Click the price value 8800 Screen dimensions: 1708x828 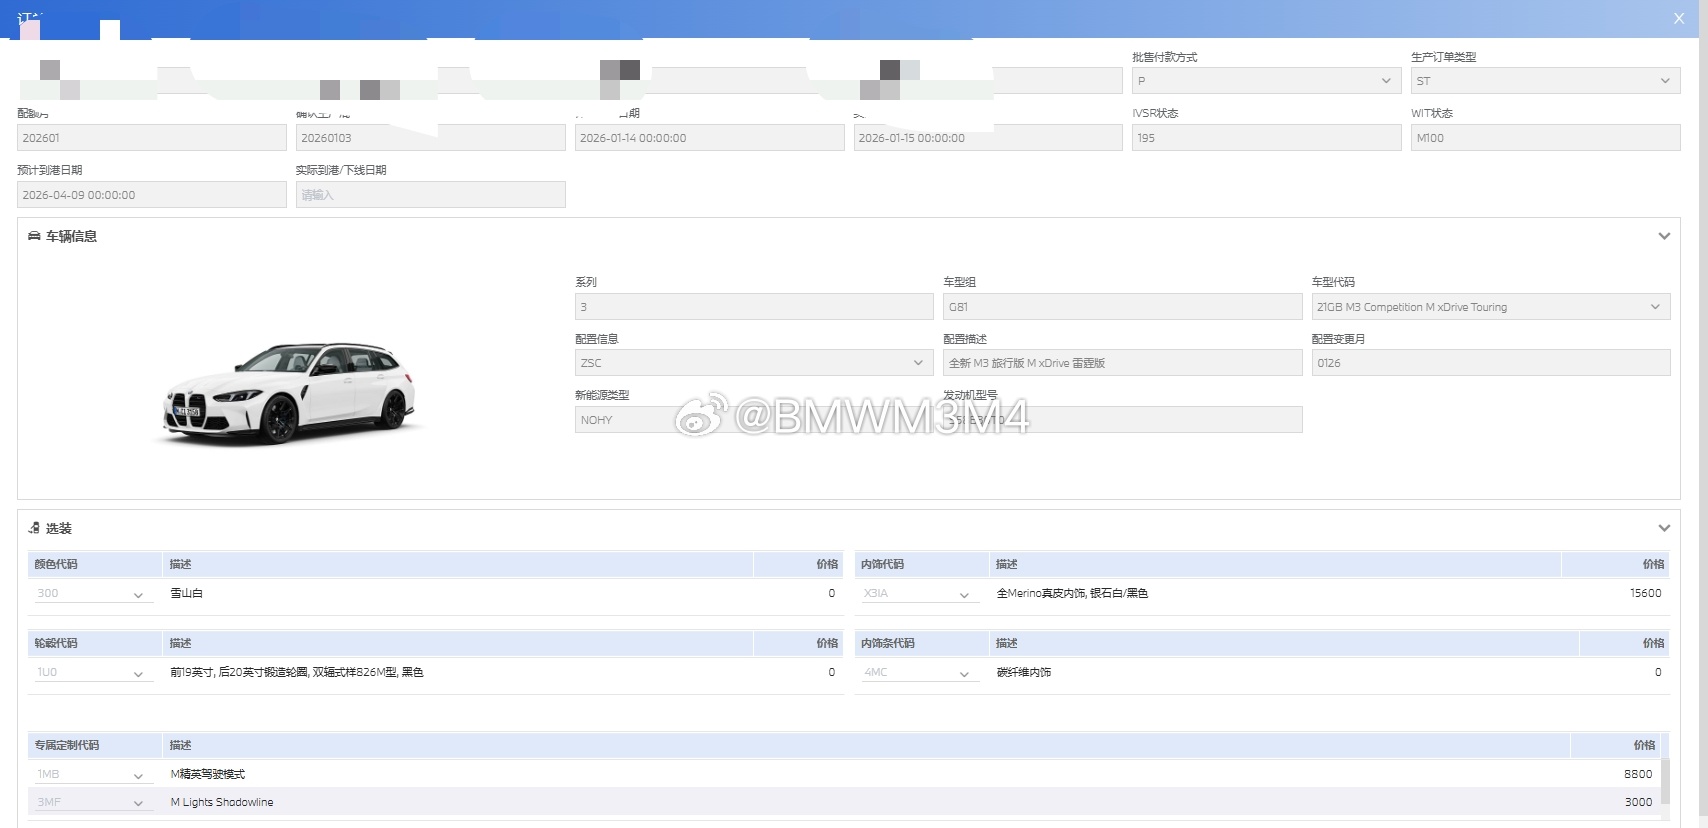1638,775
